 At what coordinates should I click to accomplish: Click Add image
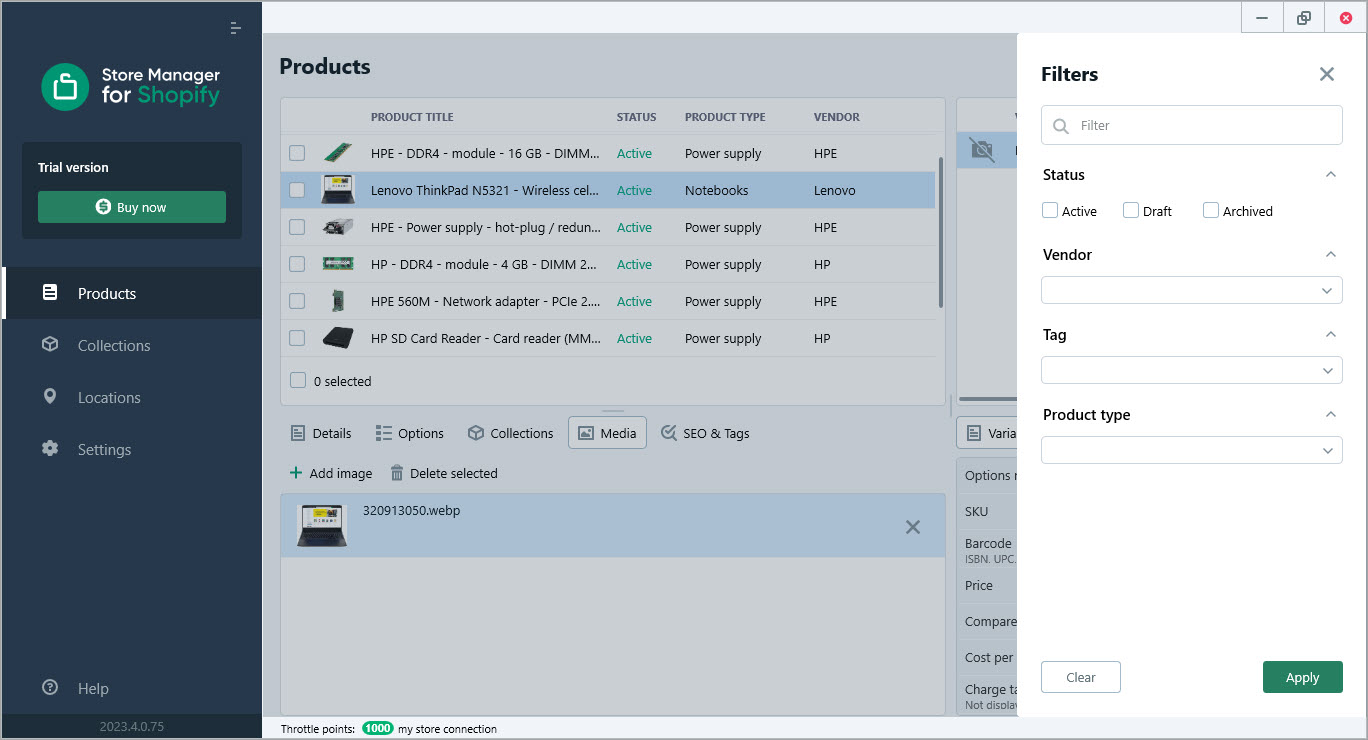330,473
